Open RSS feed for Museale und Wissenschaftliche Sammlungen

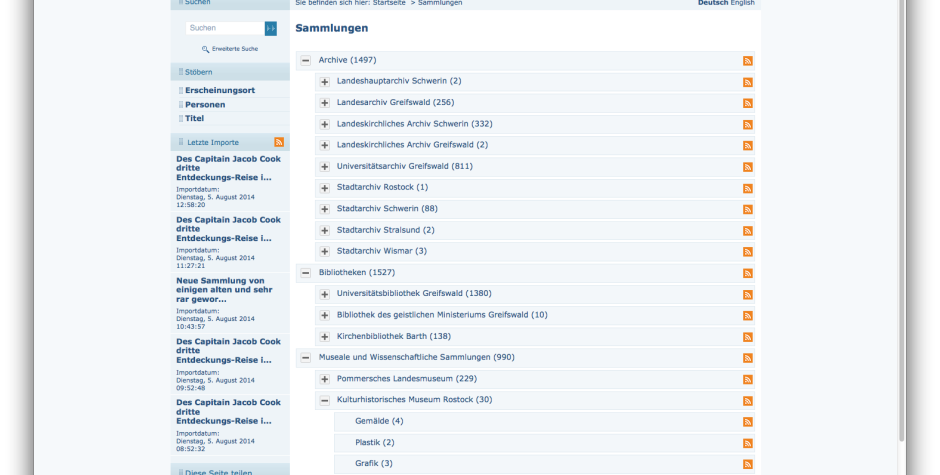tap(748, 358)
